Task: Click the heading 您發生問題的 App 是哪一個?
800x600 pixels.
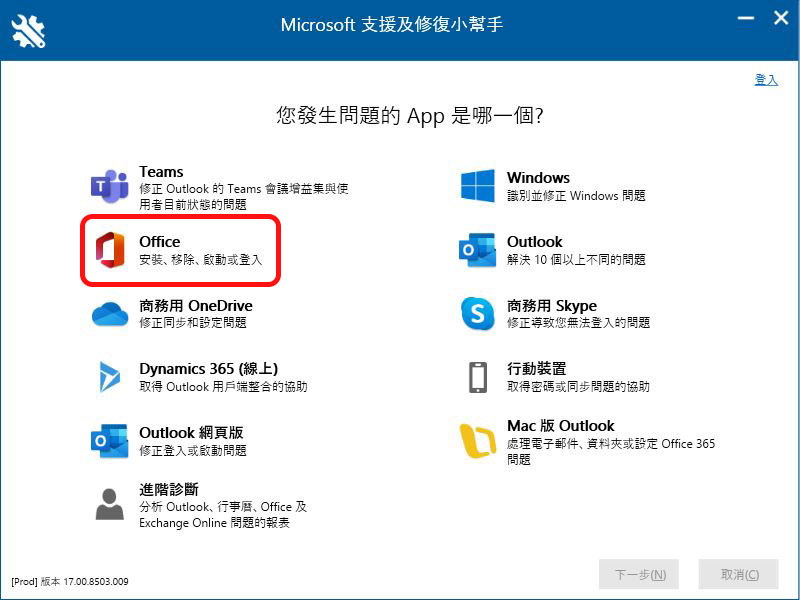Action: click(410, 116)
